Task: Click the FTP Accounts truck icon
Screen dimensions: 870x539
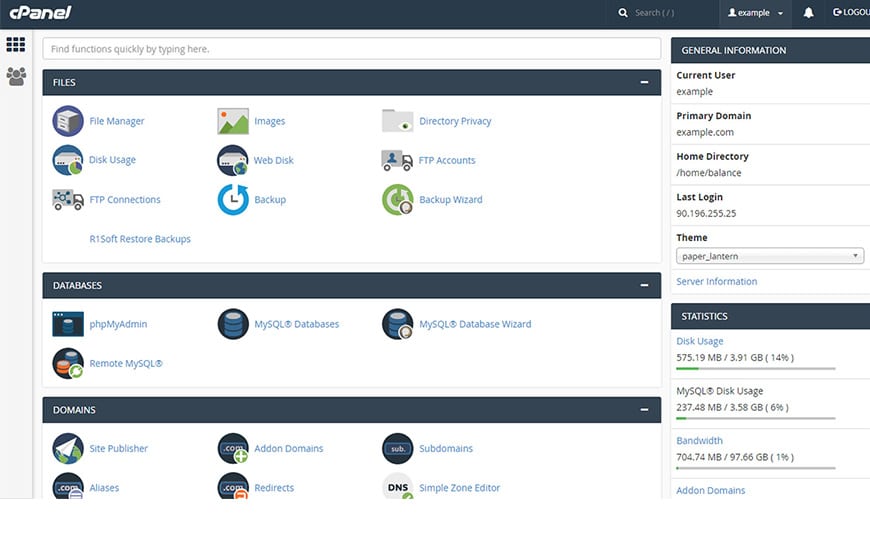Action: 397,160
